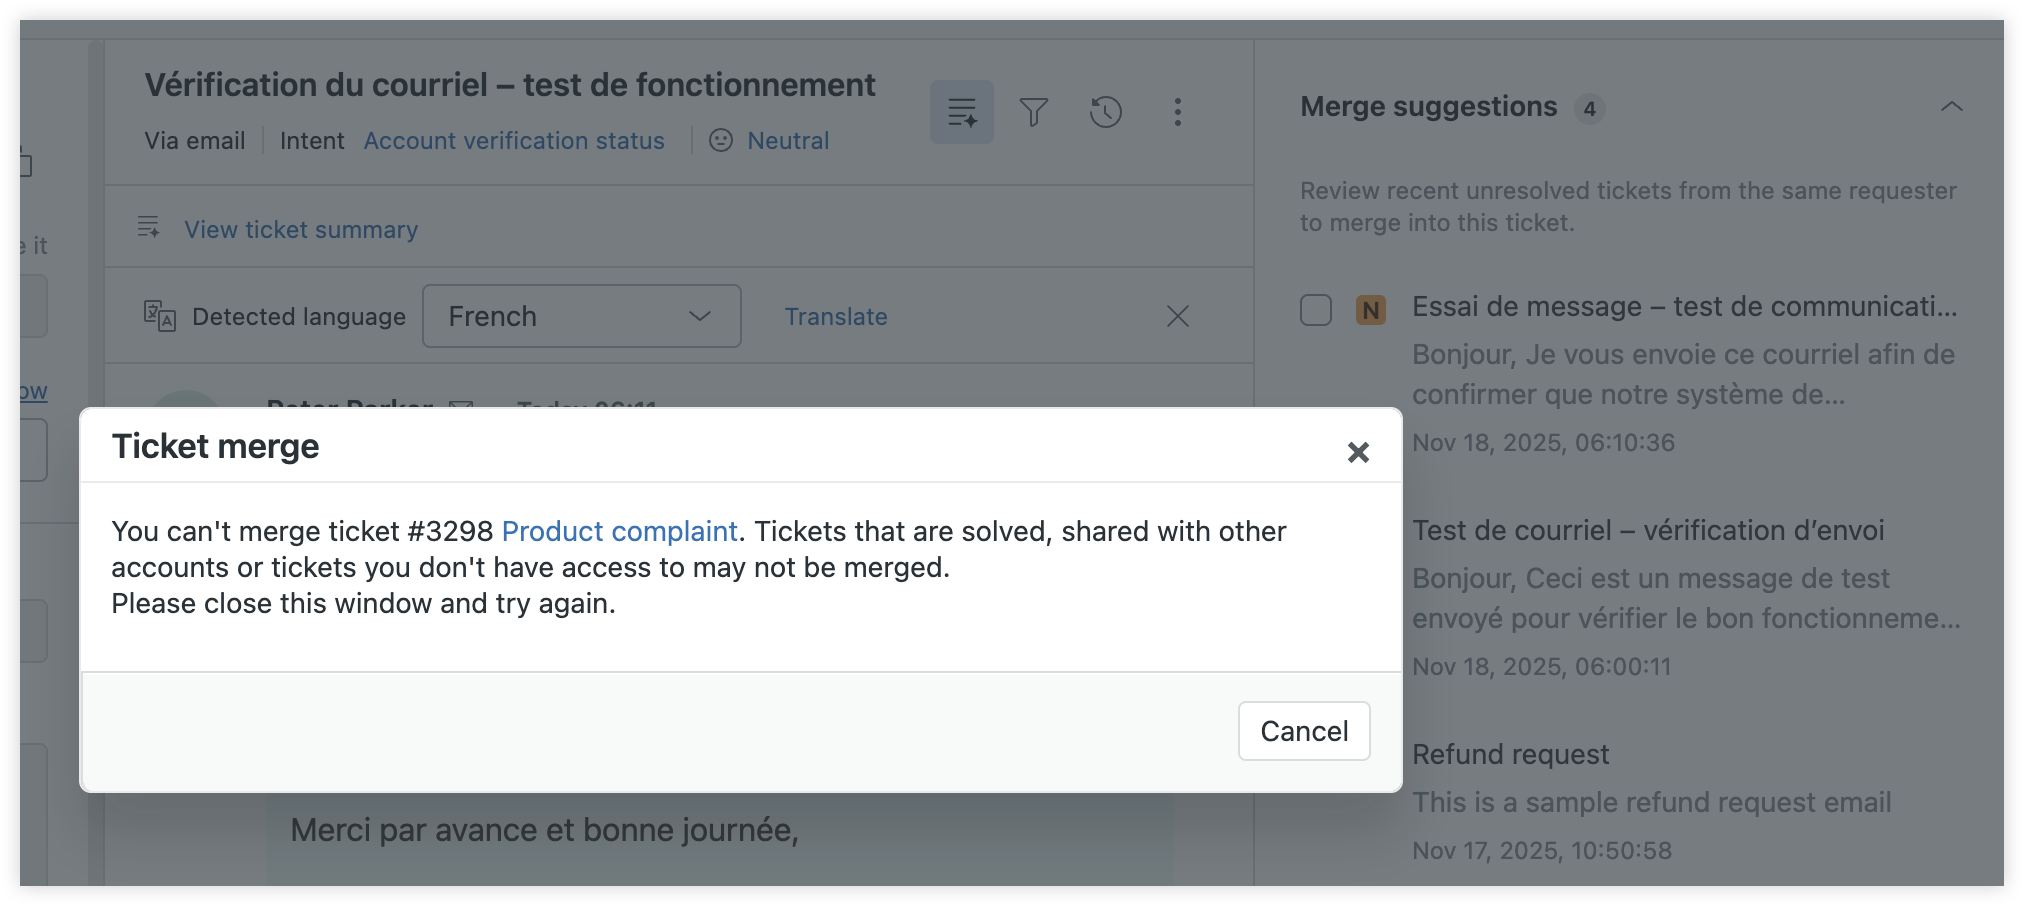The image size is (2024, 906).
Task: Click the Neutral sentiment smiley icon
Action: coord(720,141)
